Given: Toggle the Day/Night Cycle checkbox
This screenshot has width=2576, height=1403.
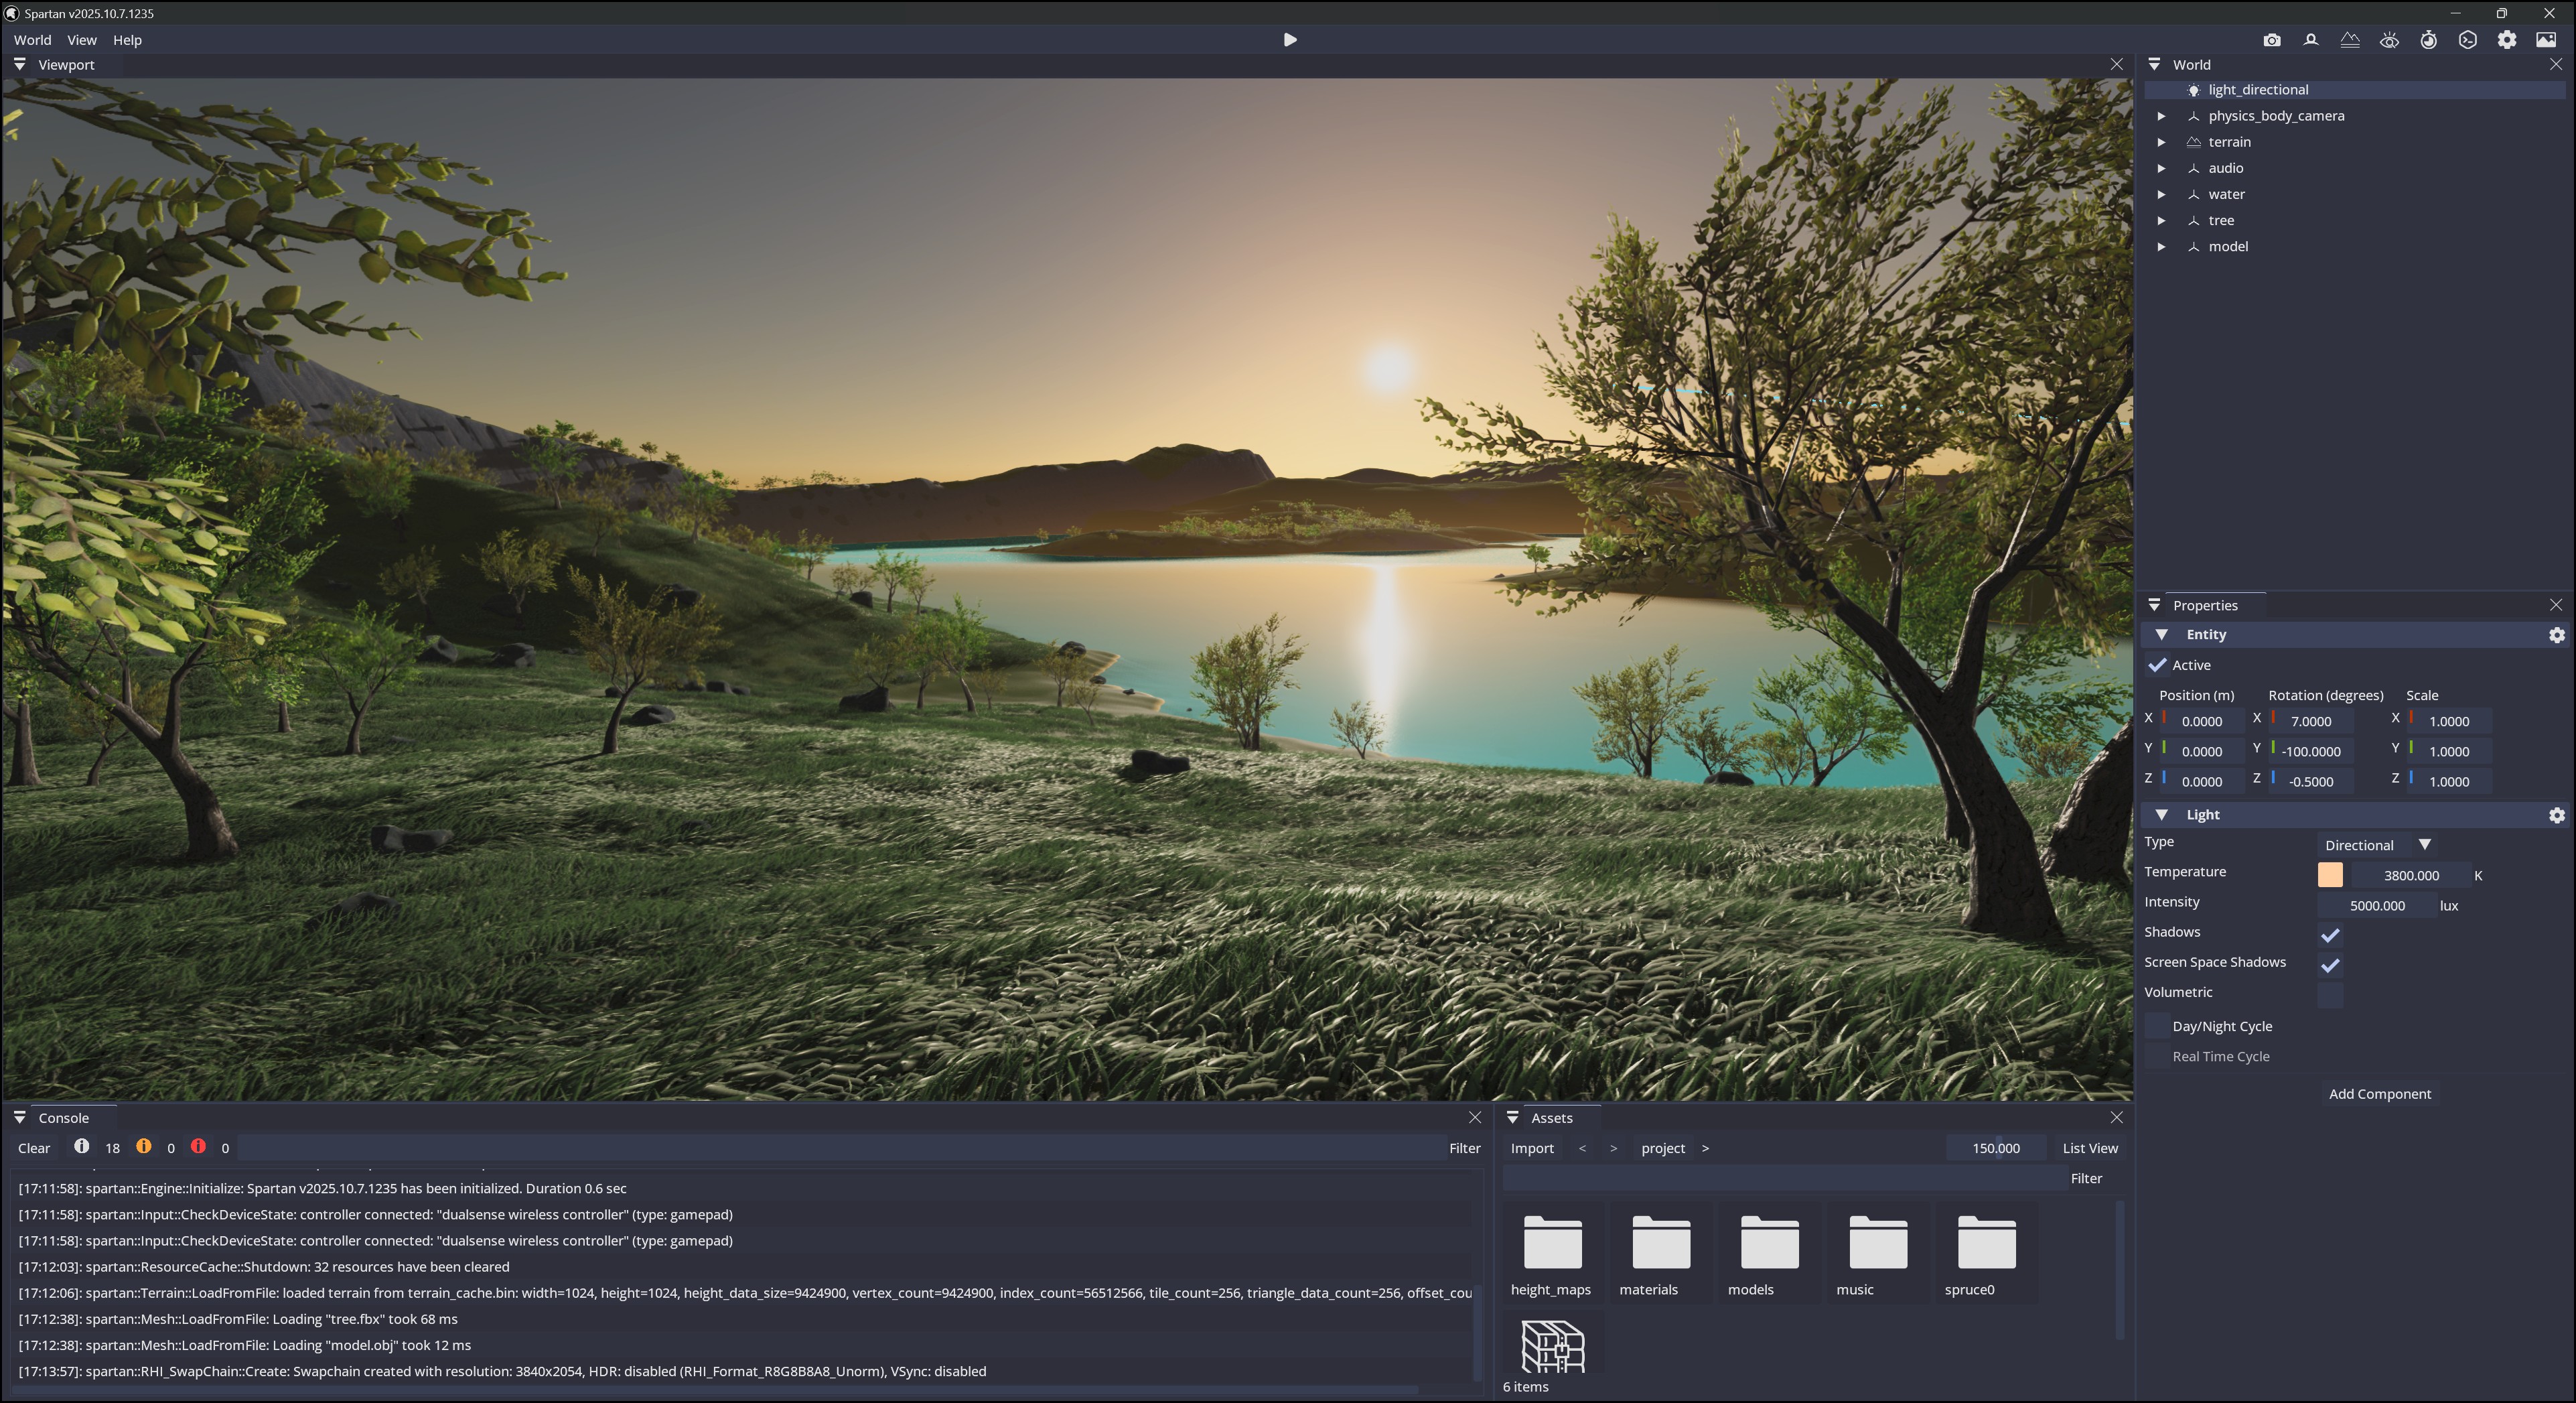Looking at the screenshot, I should (x=2157, y=1026).
